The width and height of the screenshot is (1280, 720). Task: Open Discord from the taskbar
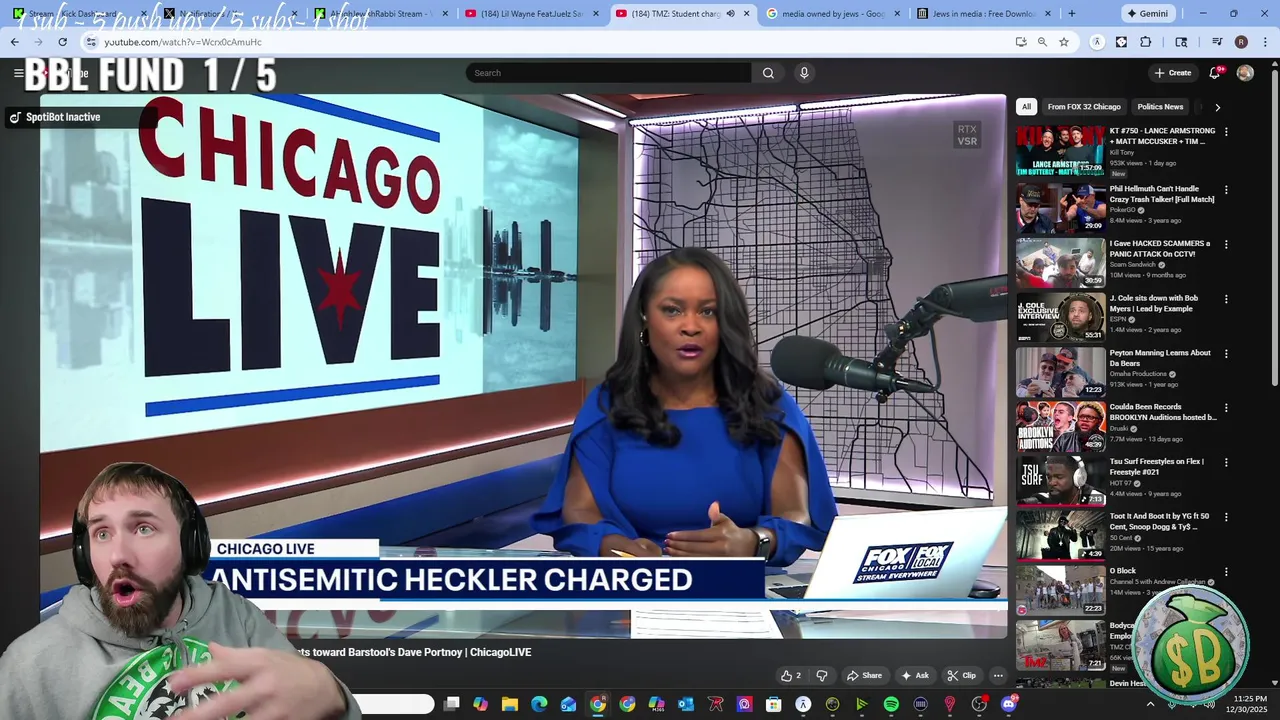(x=1008, y=705)
